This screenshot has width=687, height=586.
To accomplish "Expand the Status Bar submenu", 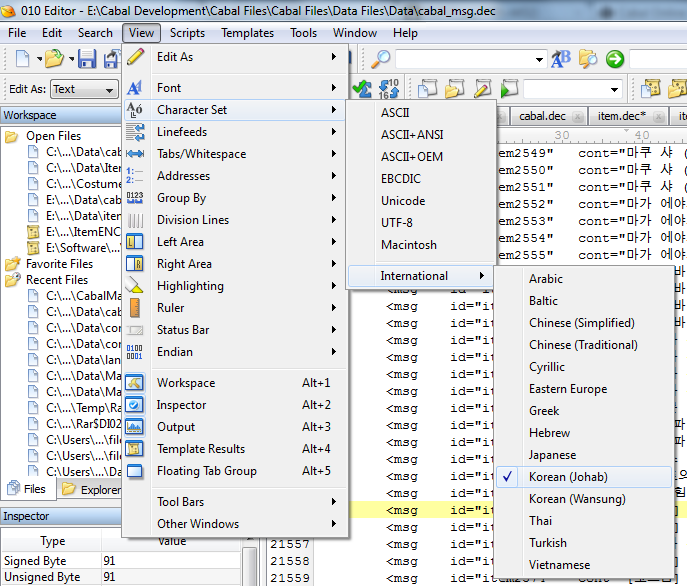I will point(237,330).
